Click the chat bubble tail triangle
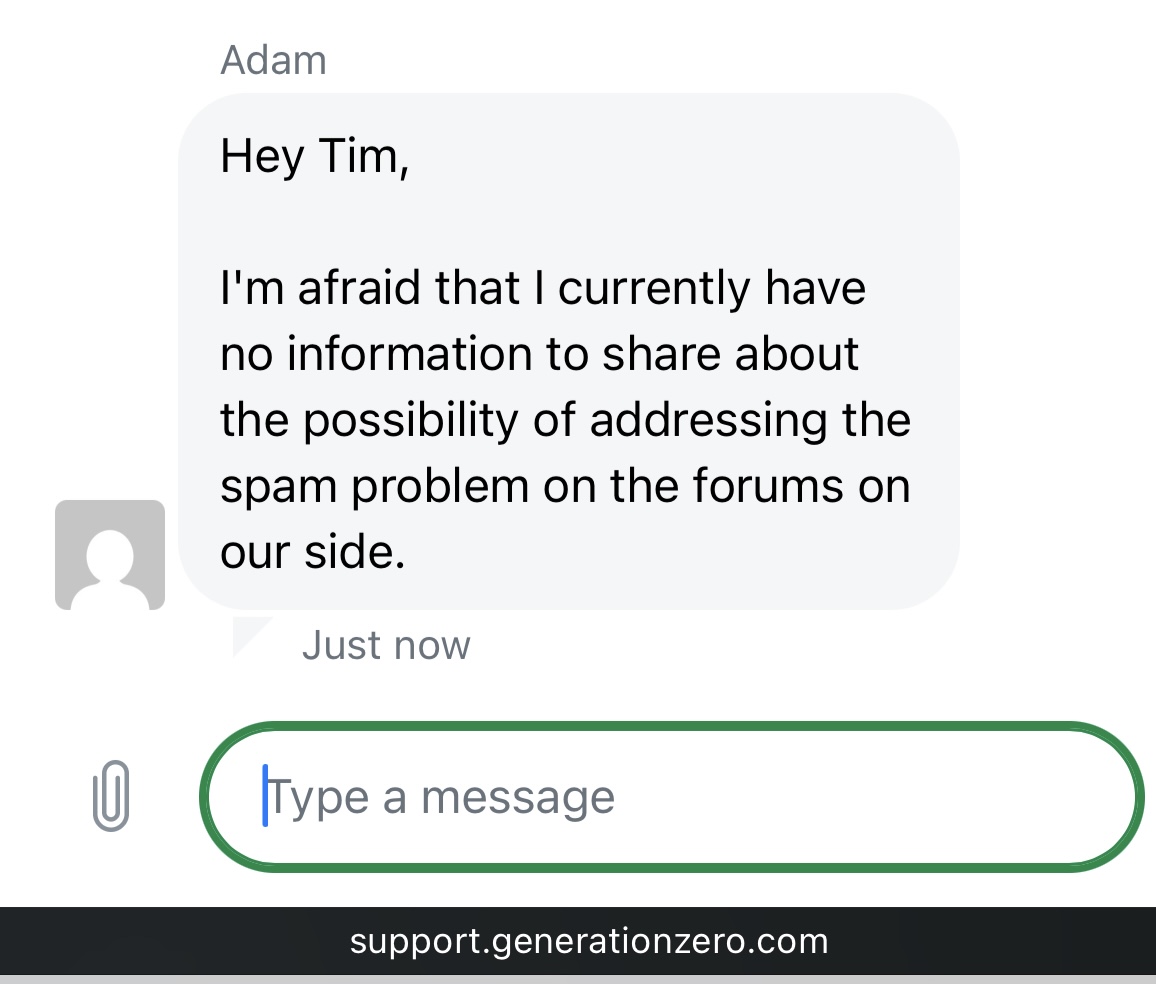The height and width of the screenshot is (984, 1156). pos(251,636)
